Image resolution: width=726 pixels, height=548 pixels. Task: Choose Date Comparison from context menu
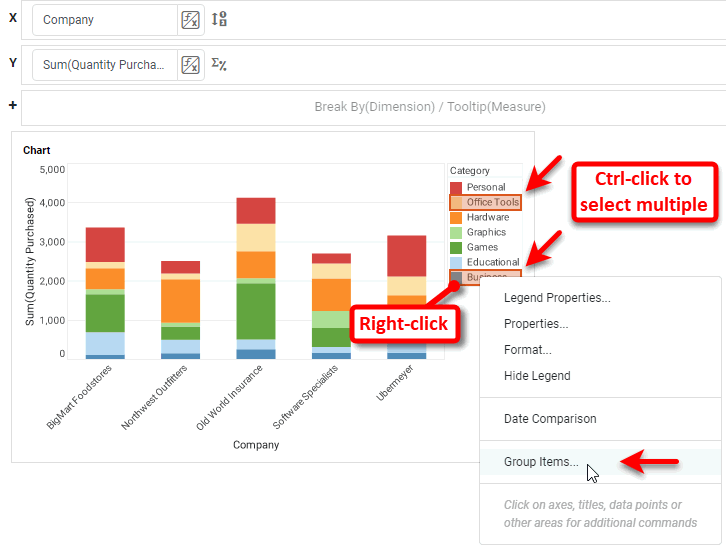pyautogui.click(x=550, y=419)
